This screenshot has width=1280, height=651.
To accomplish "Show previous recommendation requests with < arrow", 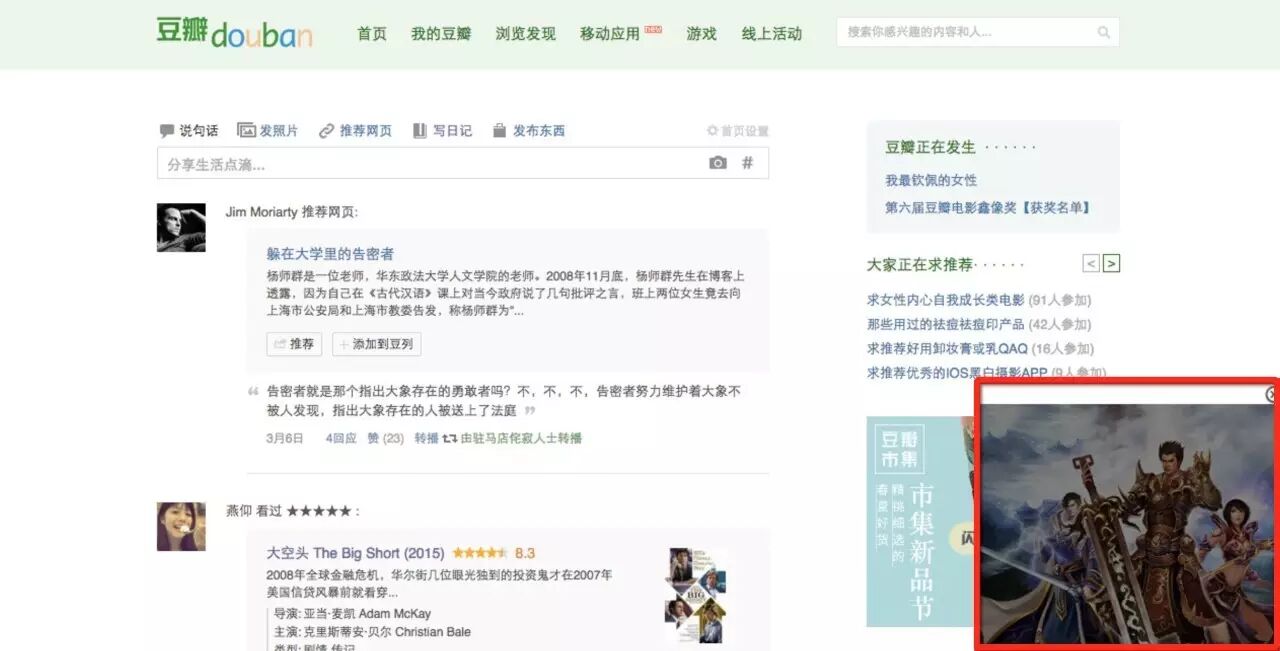I will click(x=1091, y=264).
